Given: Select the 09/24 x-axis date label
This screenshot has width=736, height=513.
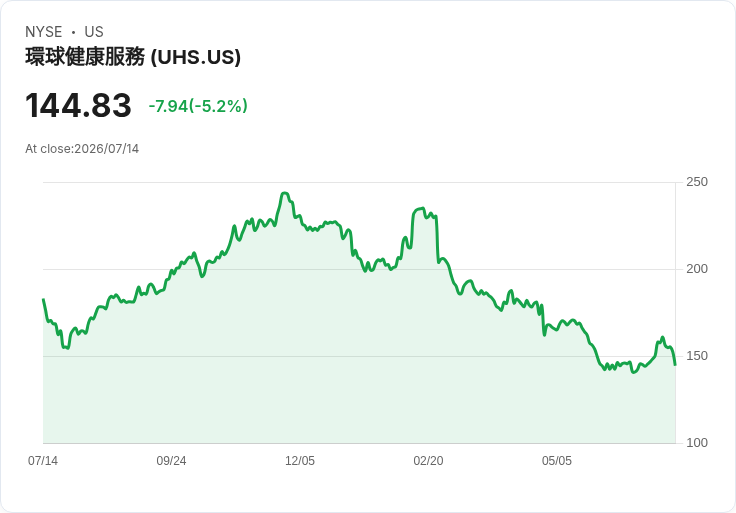Looking at the screenshot, I should (171, 461).
